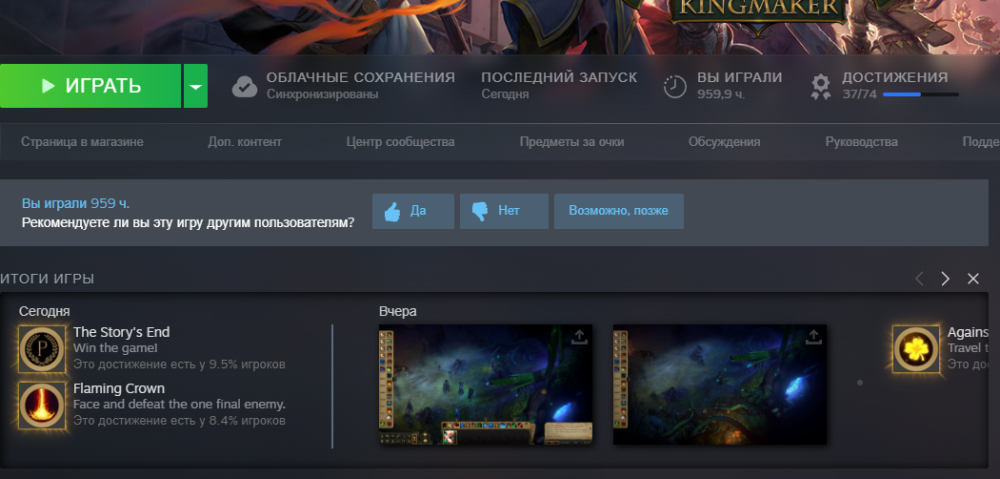
Task: Go to Доп. контент tab
Action: [x=244, y=142]
